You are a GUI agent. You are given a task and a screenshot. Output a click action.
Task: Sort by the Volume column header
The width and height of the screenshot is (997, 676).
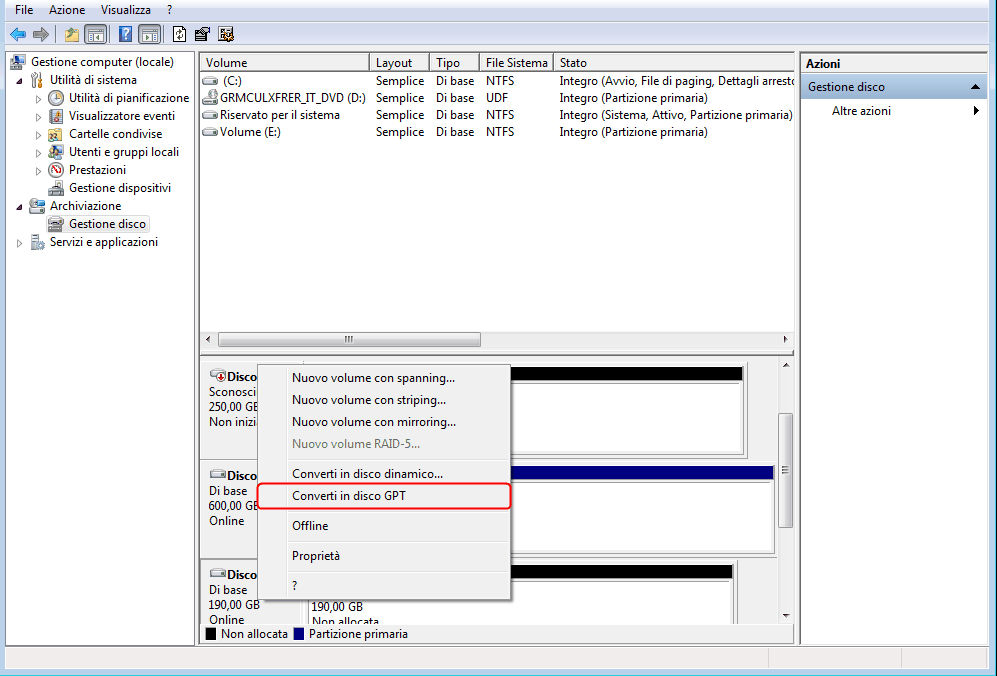click(284, 62)
